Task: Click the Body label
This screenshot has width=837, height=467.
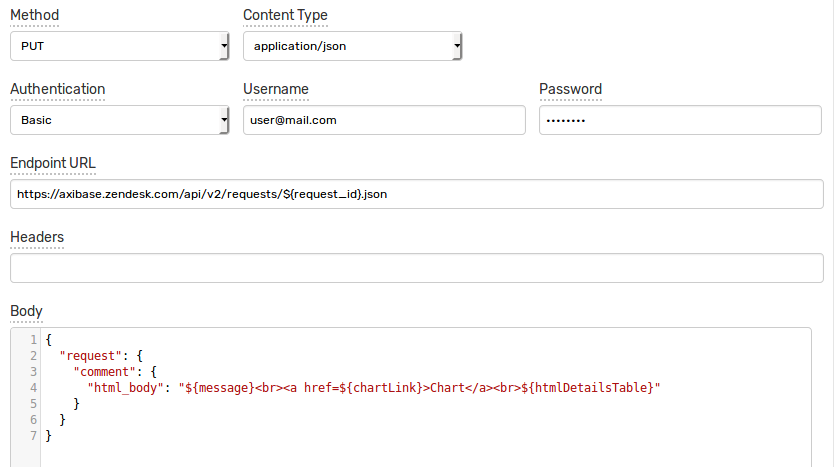Action: 26,311
